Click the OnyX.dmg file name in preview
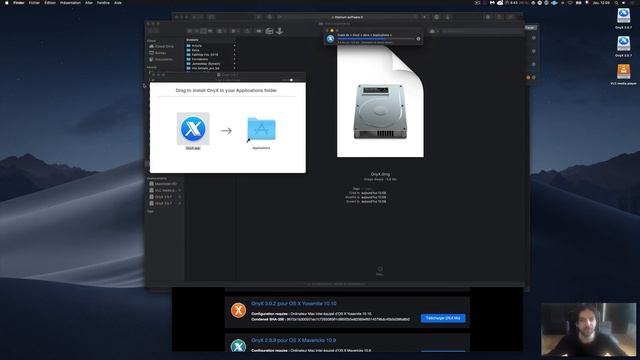Screen dimensions: 640x360 [x=380, y=174]
